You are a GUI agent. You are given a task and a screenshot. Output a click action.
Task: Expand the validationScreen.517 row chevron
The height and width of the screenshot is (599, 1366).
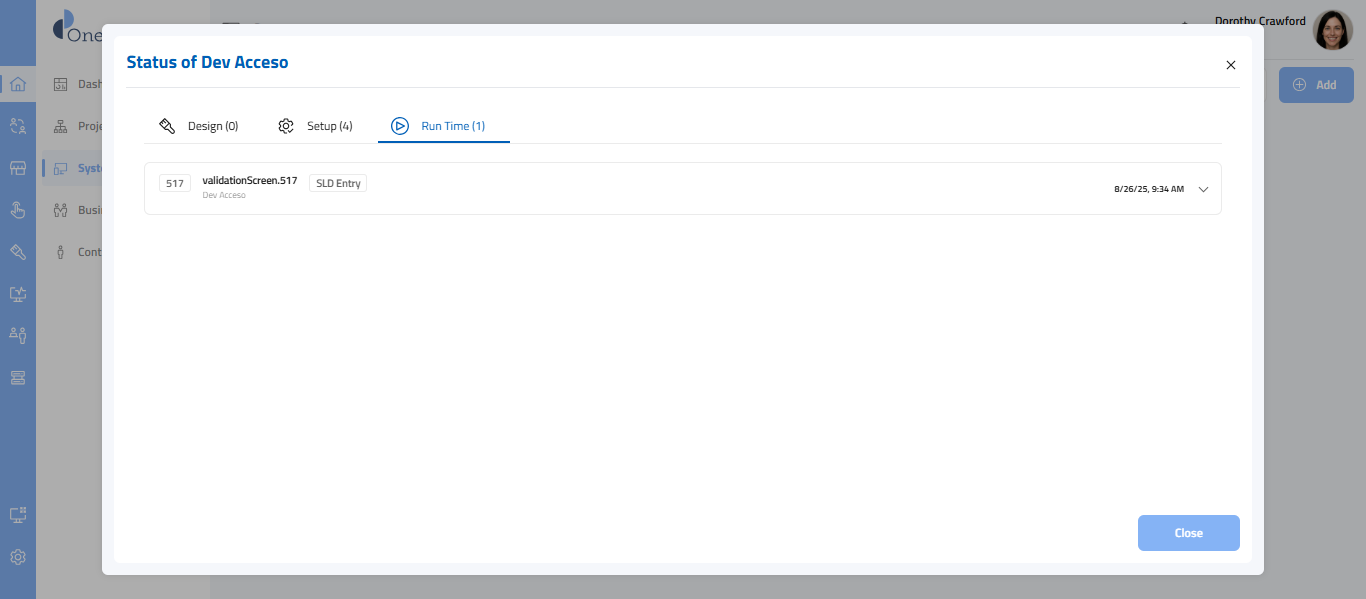1203,189
